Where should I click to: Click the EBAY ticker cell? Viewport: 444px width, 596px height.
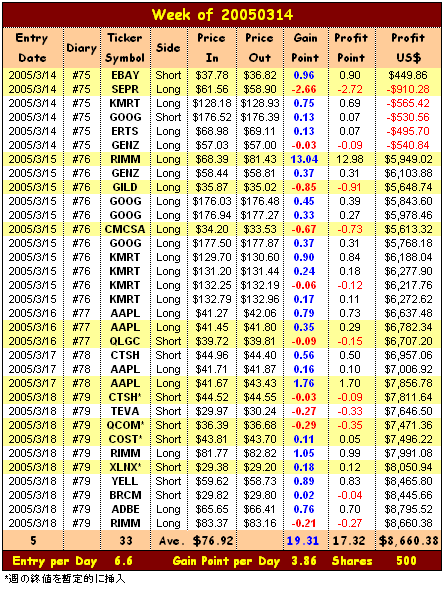tap(125, 75)
